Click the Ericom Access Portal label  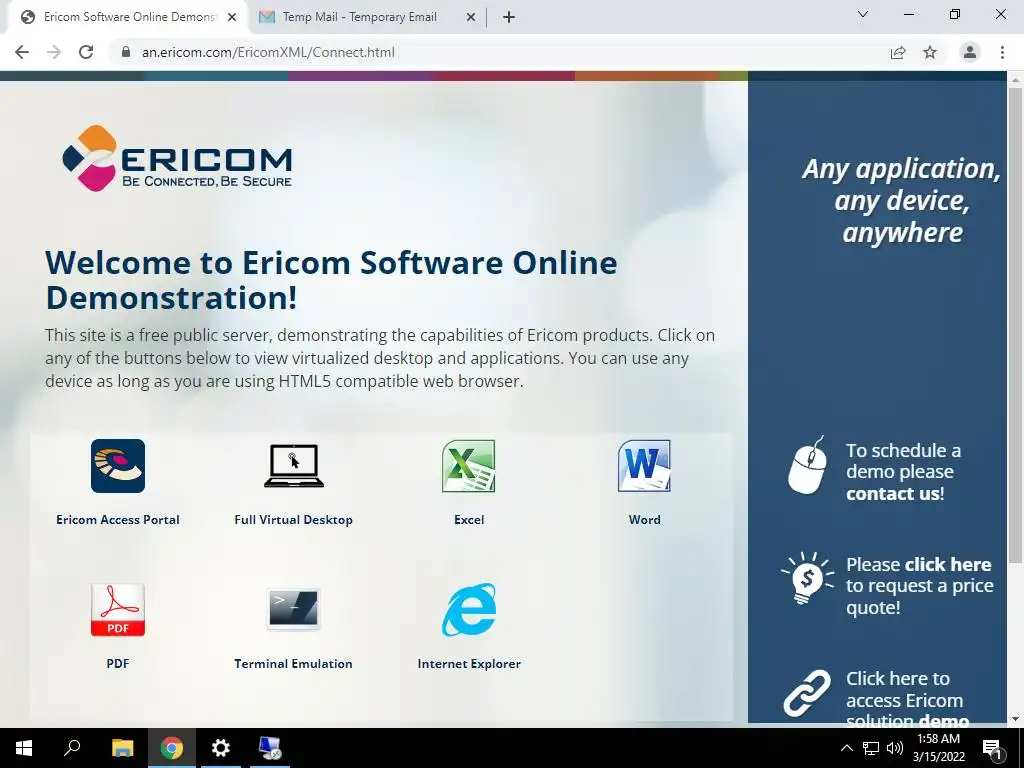point(118,520)
